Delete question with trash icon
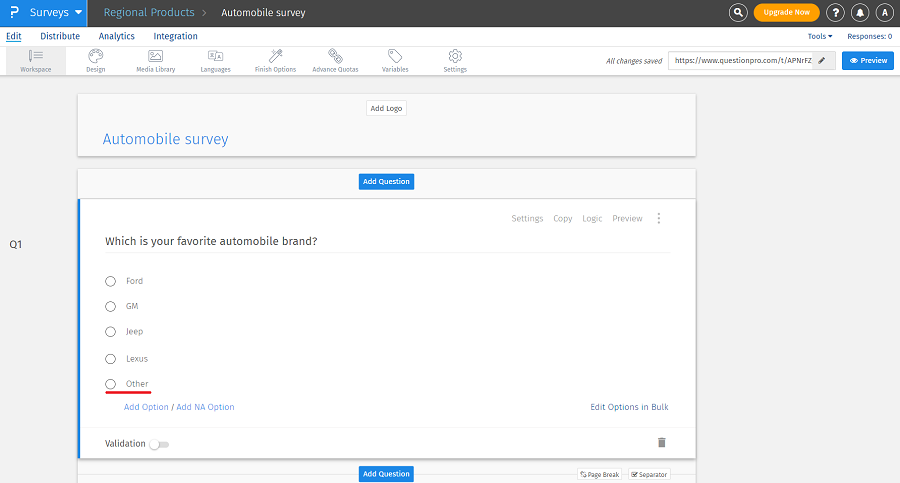900x483 pixels. tap(661, 442)
